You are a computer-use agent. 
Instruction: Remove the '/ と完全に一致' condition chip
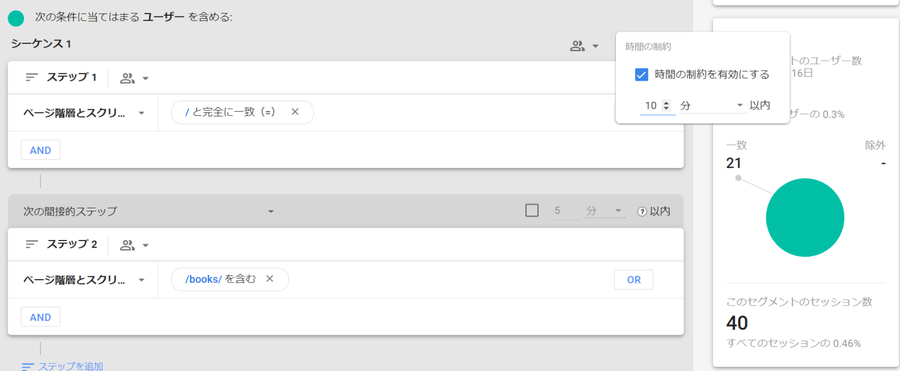[295, 112]
